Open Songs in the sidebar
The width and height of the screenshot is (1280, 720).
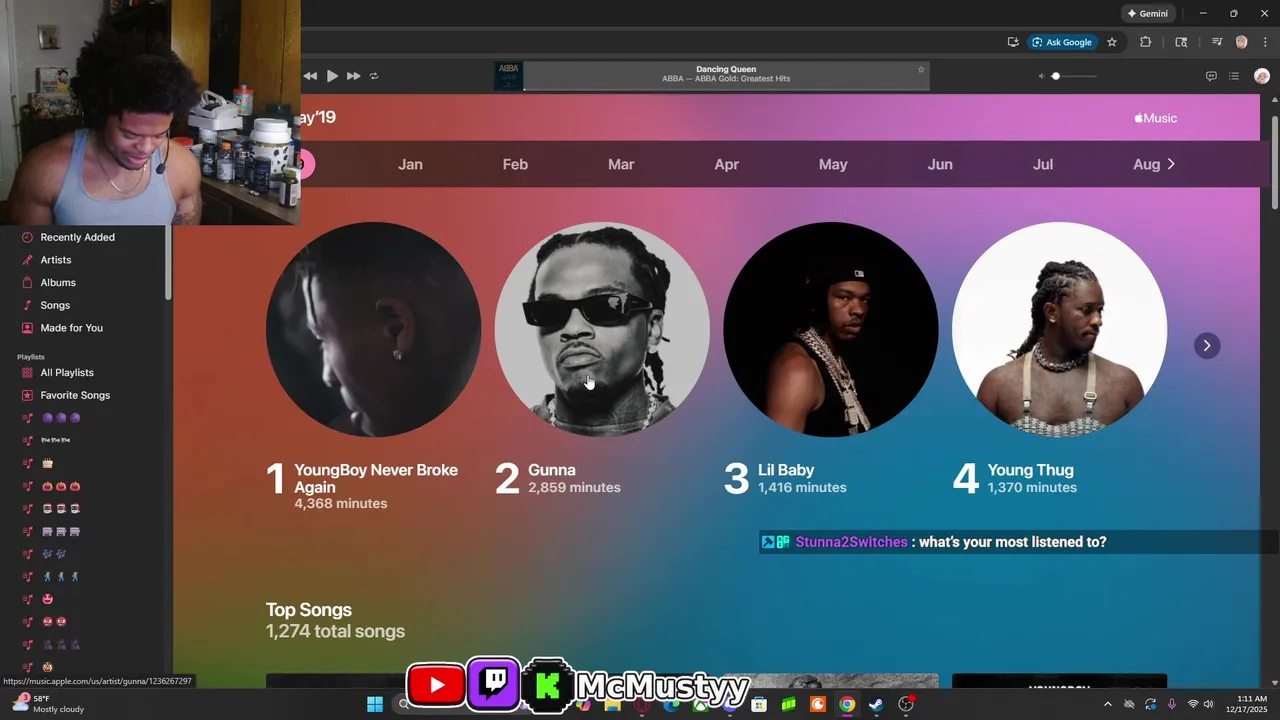tap(55, 305)
